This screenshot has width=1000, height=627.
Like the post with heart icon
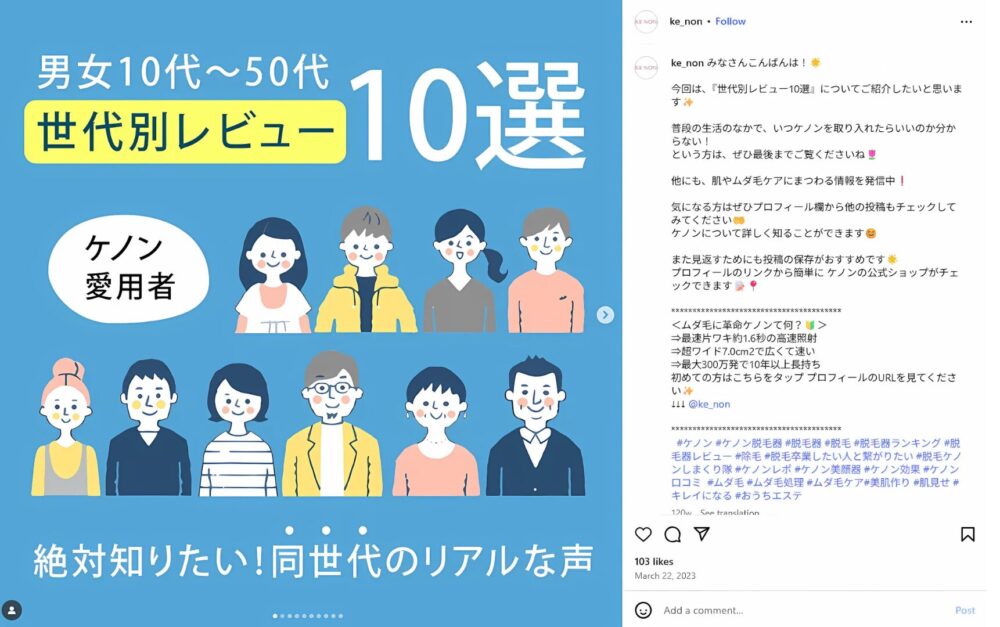point(643,535)
